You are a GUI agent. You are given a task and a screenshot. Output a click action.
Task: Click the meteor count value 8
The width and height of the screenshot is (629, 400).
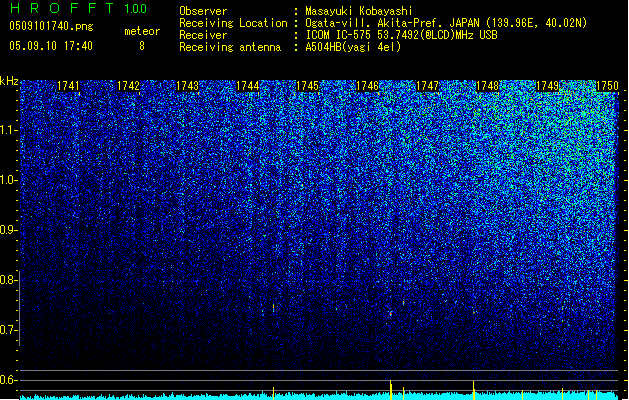(x=142, y=46)
